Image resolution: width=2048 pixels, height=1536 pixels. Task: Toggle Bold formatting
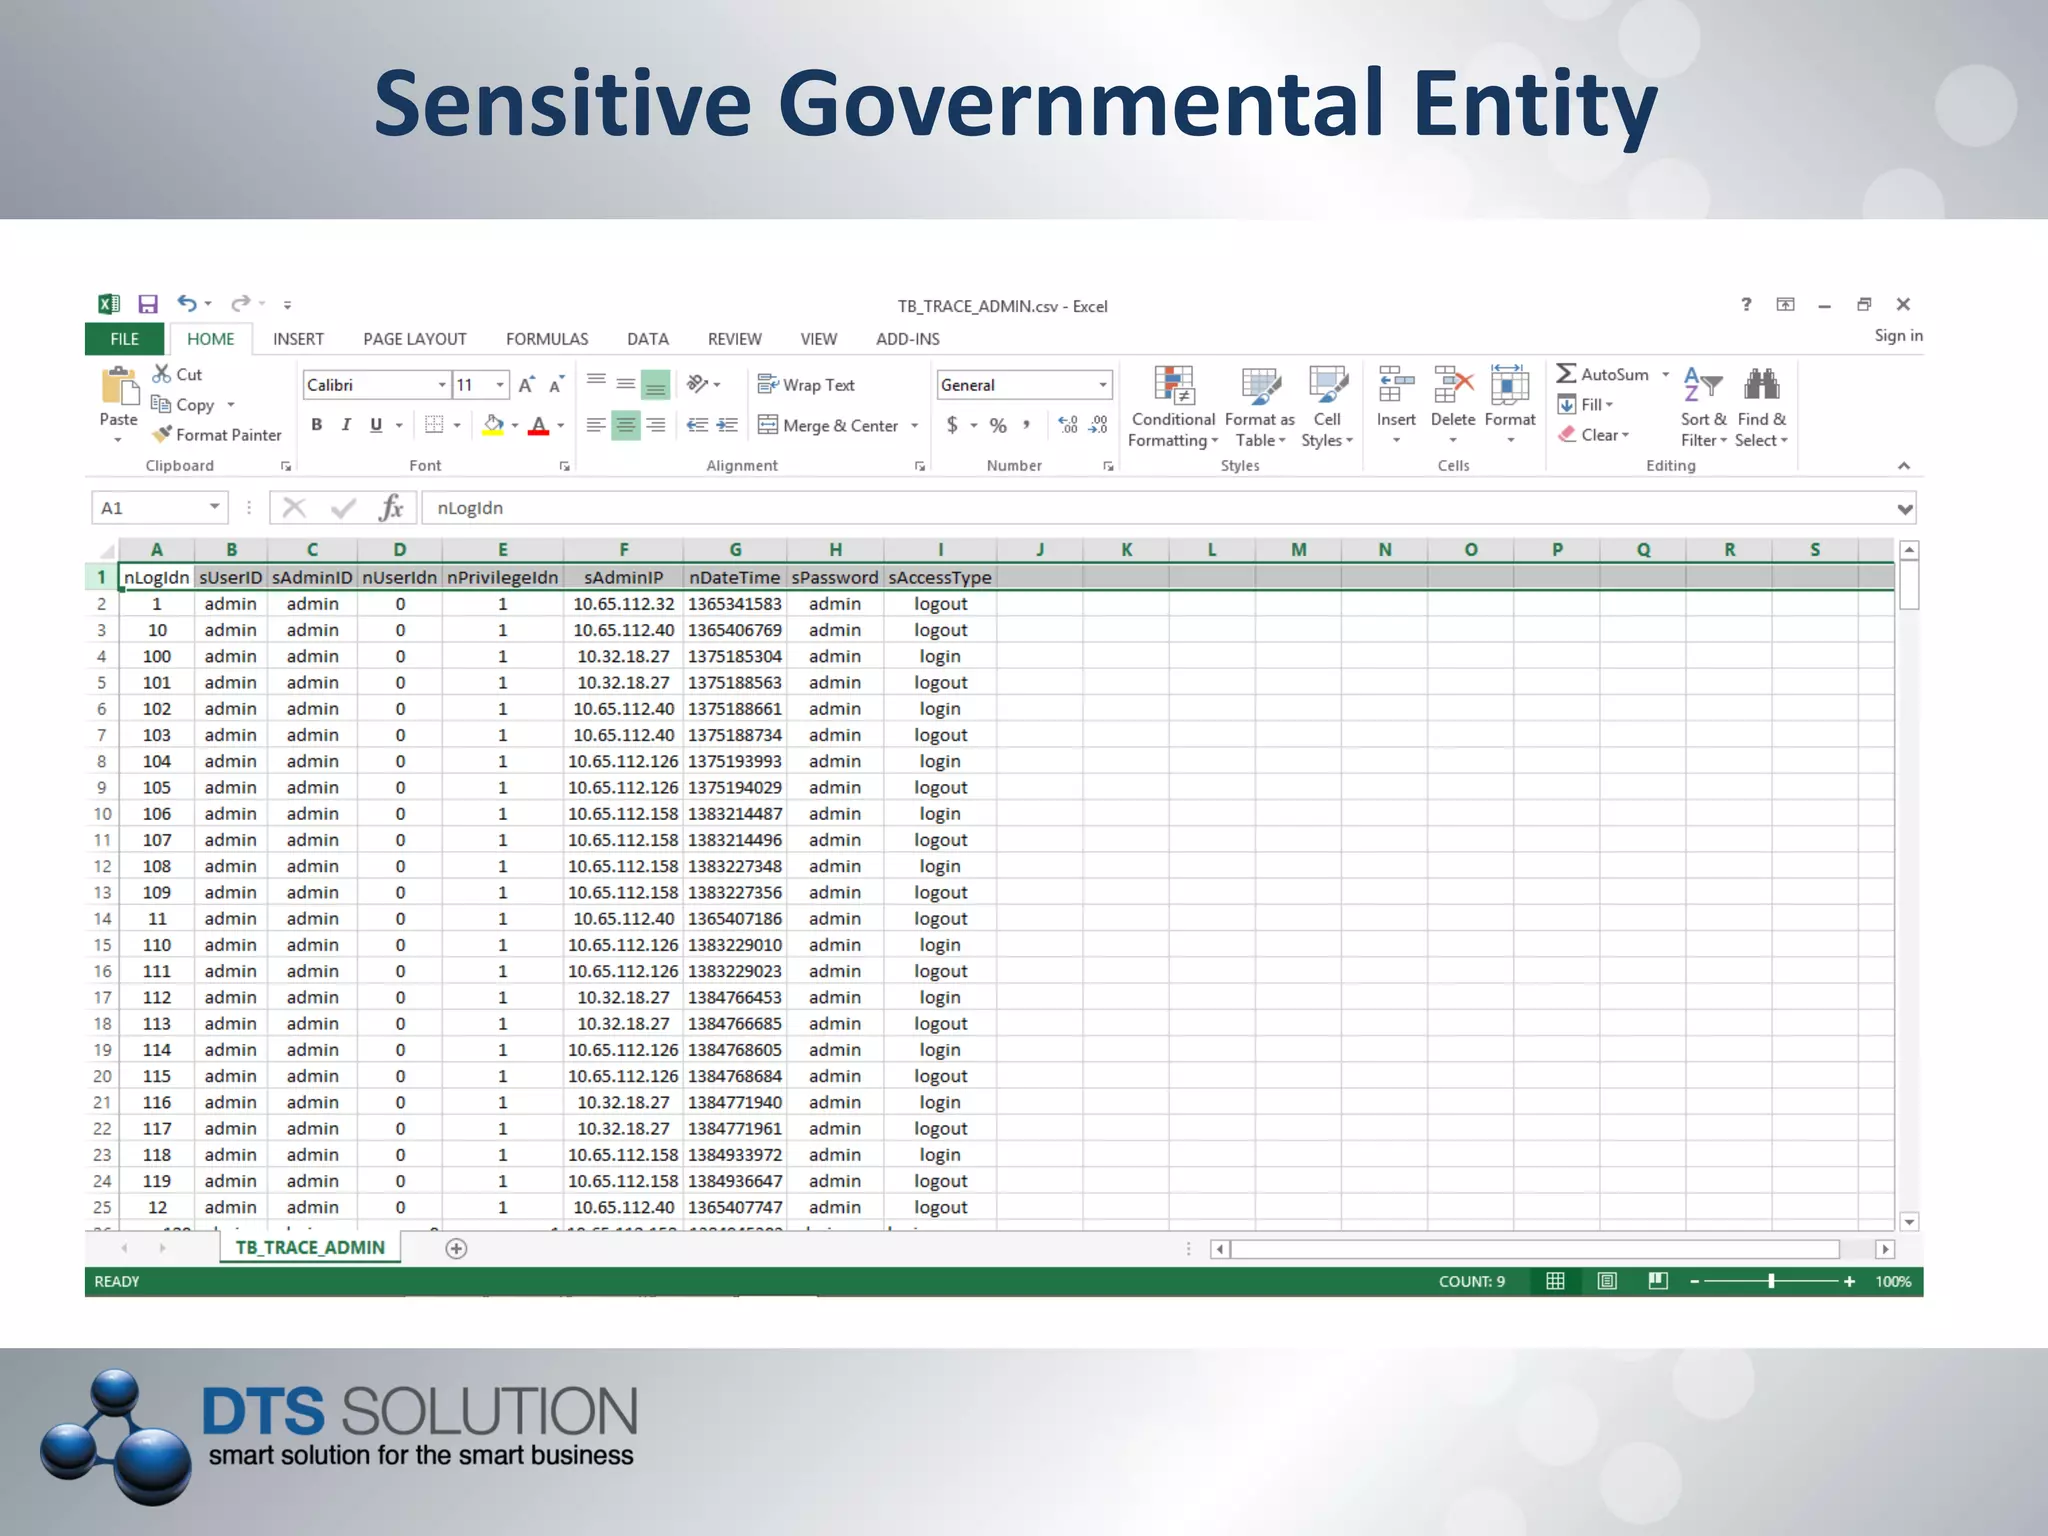pyautogui.click(x=317, y=425)
